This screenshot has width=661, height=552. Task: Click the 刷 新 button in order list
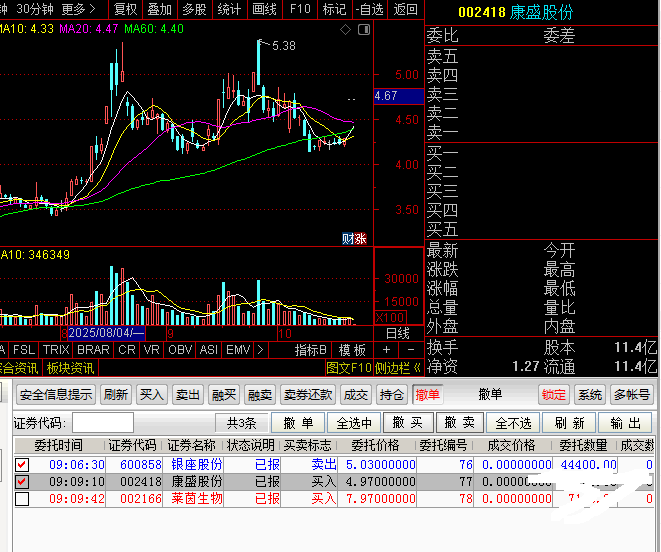[569, 423]
